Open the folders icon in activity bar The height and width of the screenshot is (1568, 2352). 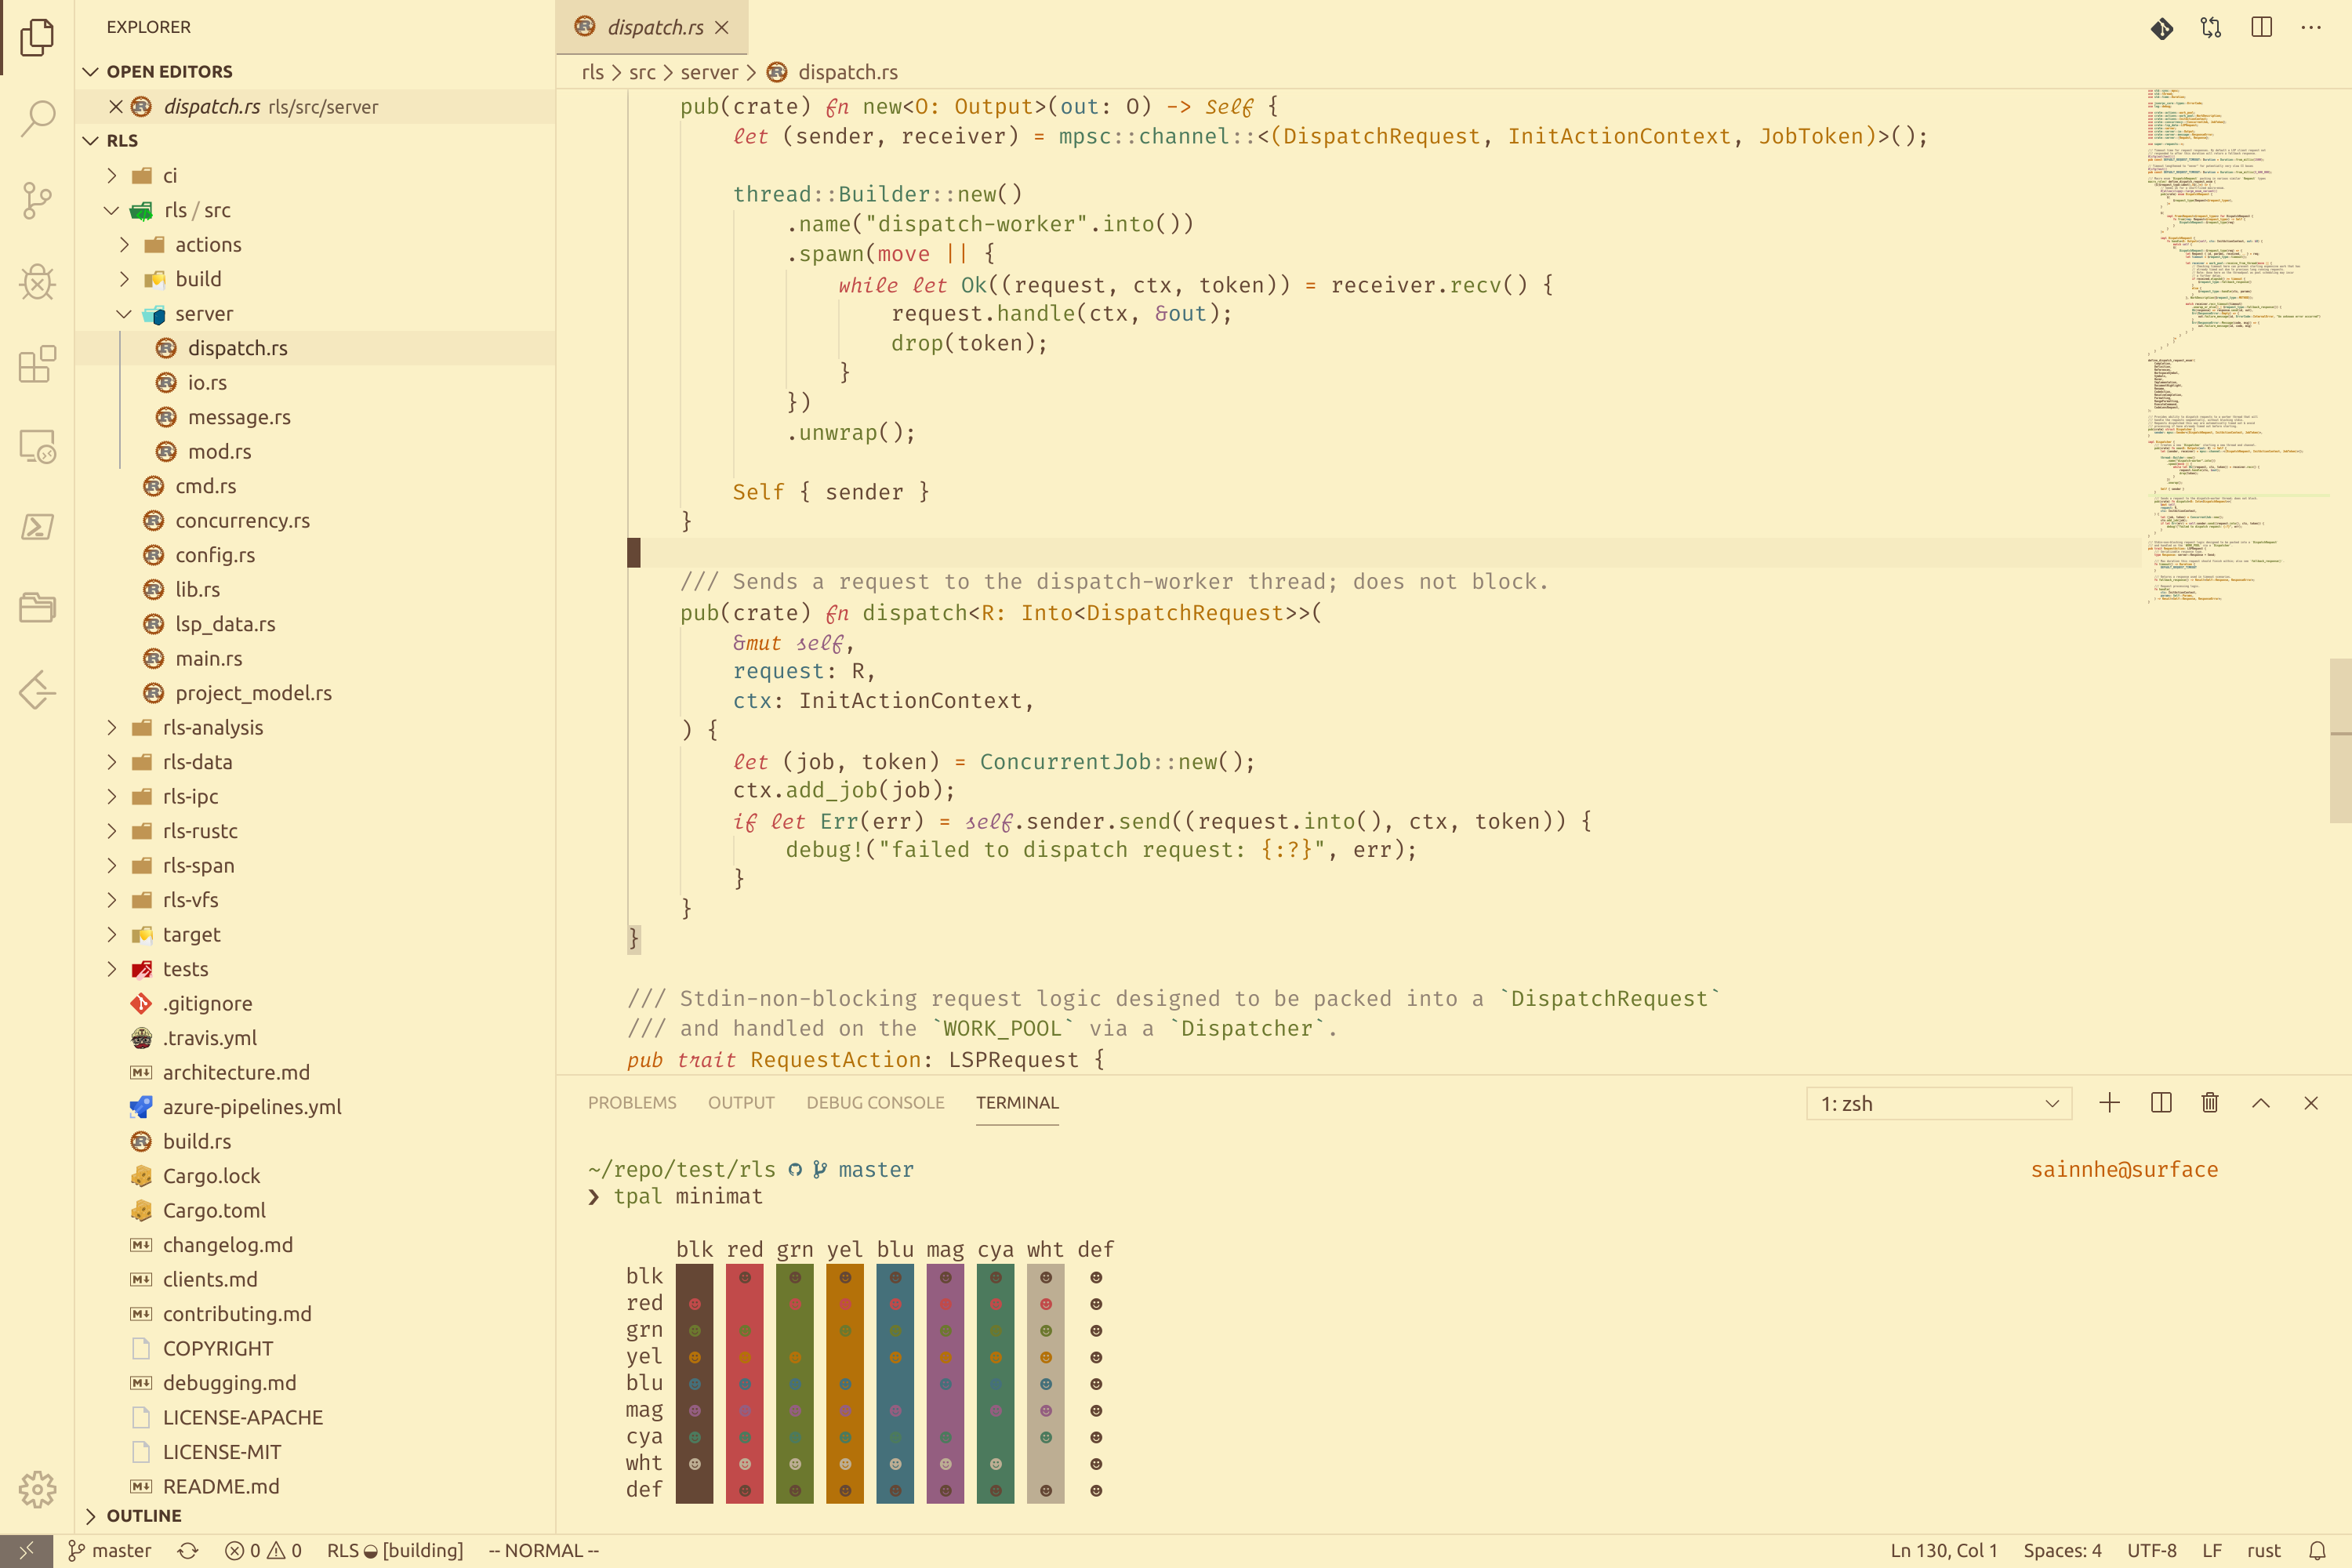click(37, 608)
